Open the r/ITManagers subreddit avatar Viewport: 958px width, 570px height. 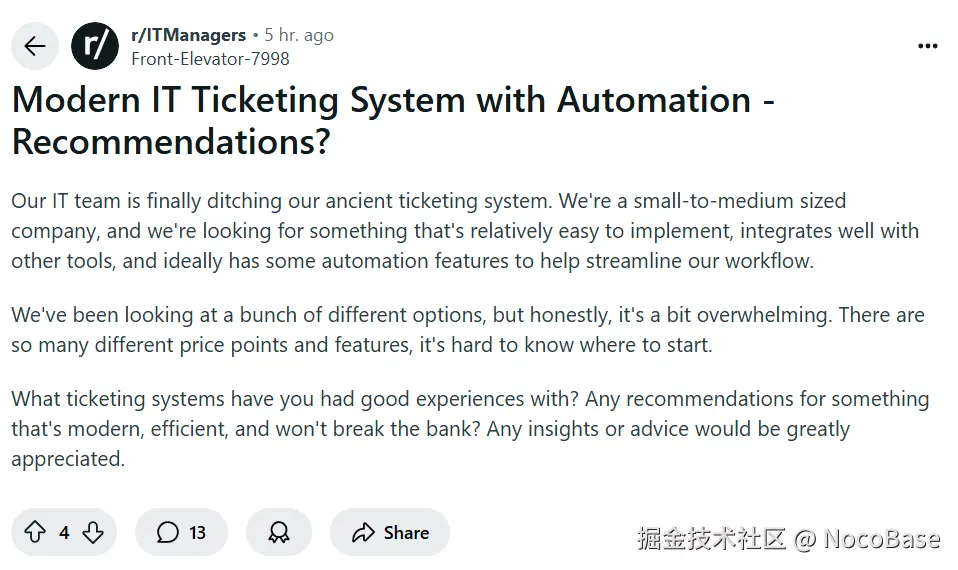pyautogui.click(x=95, y=46)
